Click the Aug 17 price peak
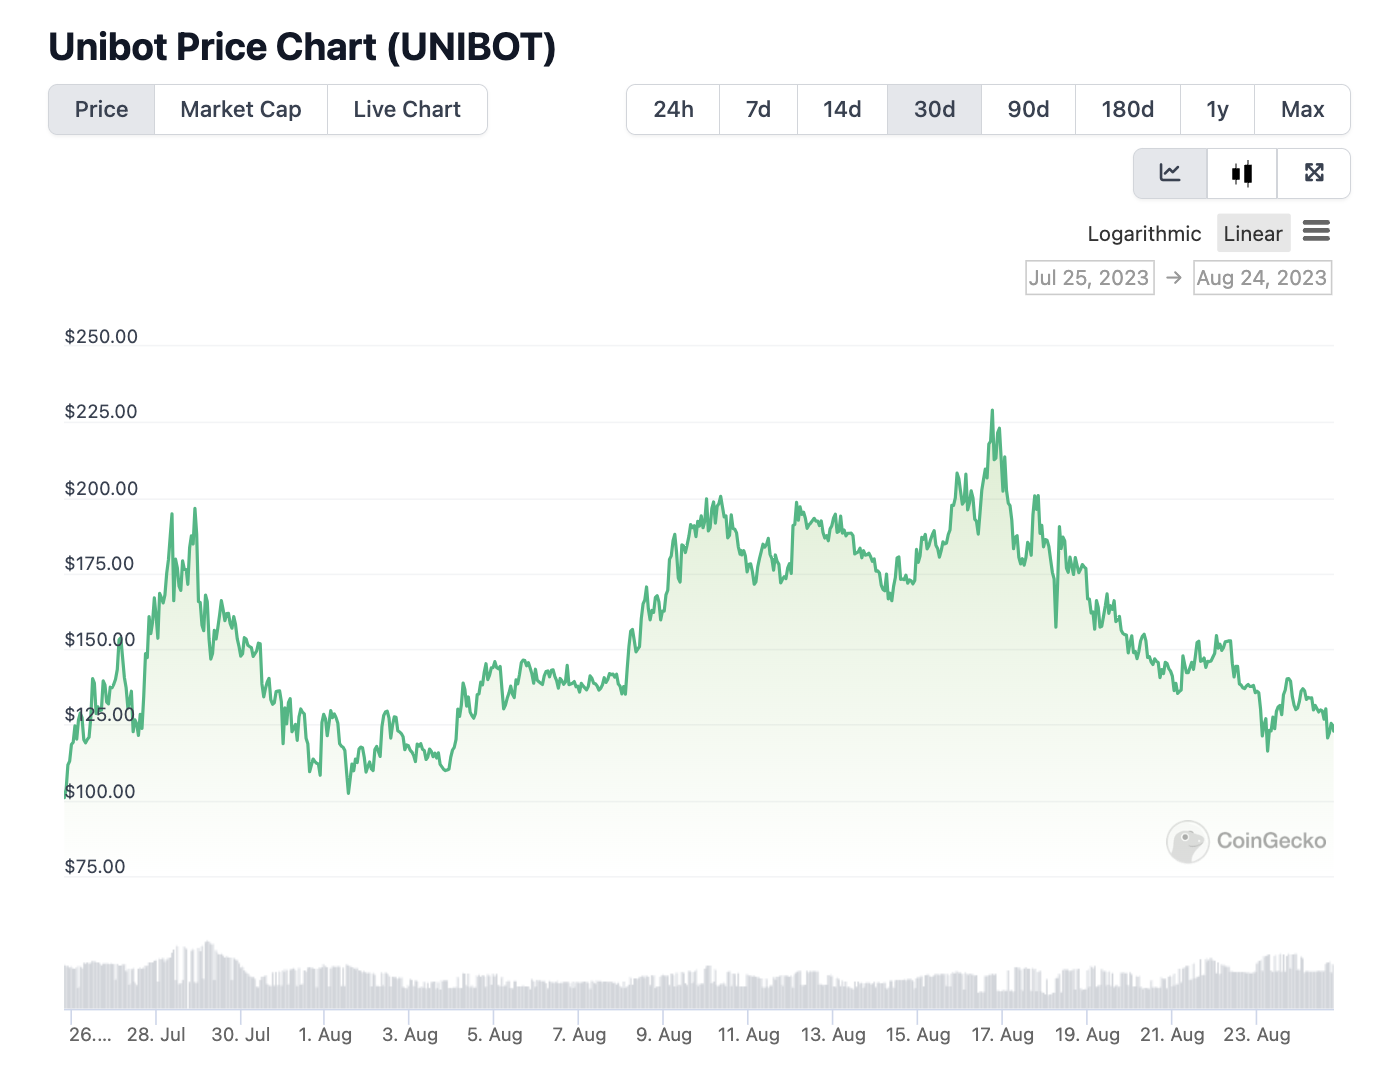The image size is (1386, 1074). coord(992,411)
